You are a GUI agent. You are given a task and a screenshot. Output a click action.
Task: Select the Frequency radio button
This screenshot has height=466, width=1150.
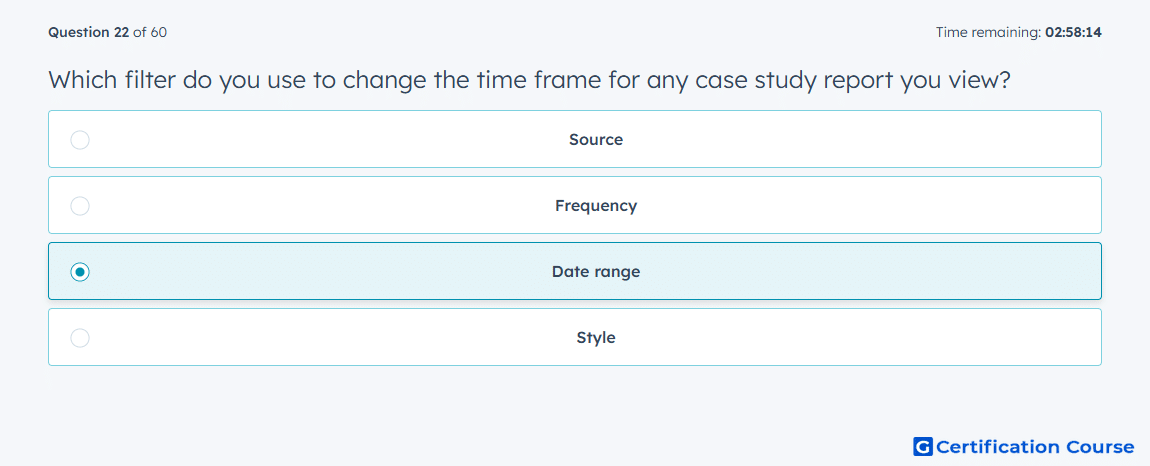(x=80, y=205)
